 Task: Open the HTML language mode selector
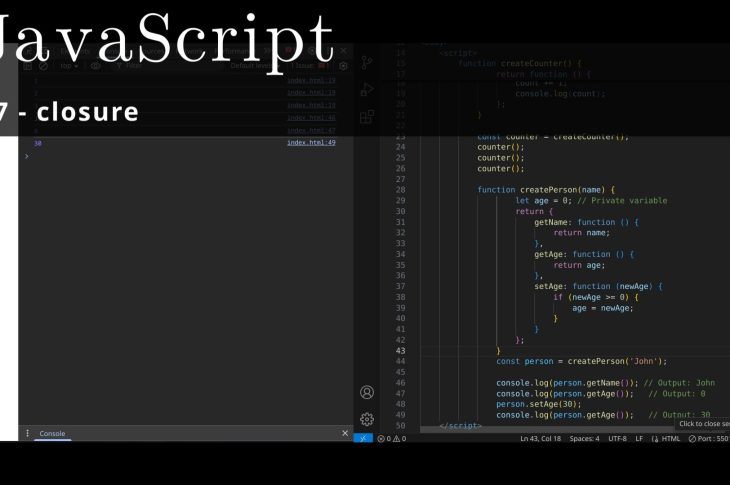[x=665, y=438]
